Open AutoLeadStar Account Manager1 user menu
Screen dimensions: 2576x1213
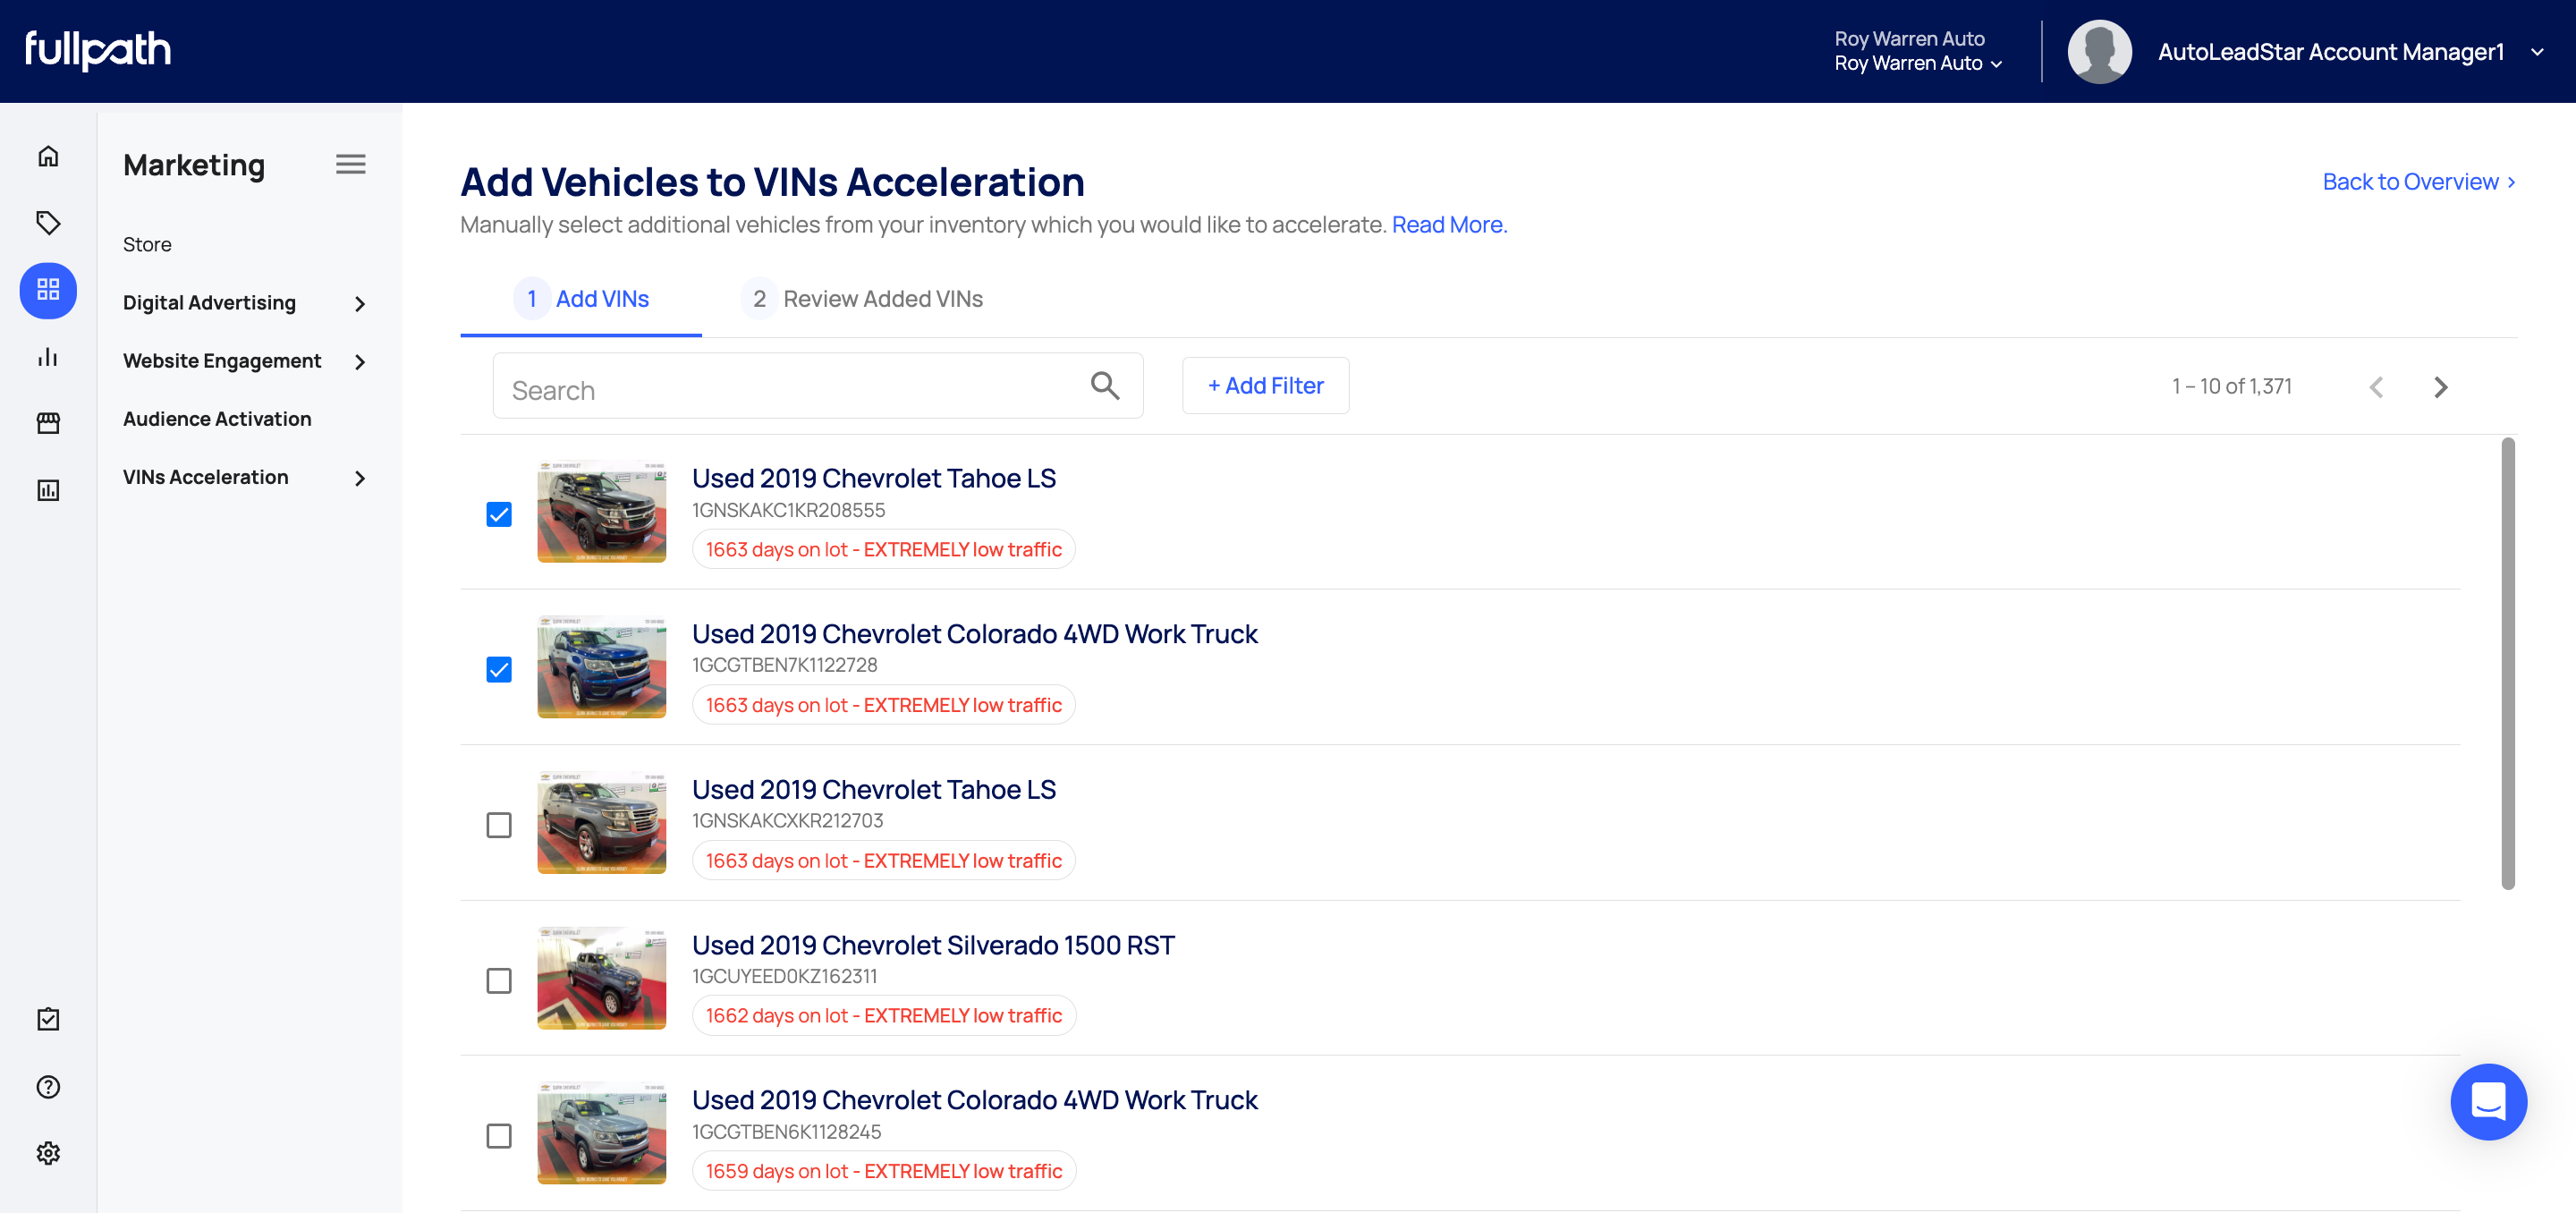click(2350, 52)
